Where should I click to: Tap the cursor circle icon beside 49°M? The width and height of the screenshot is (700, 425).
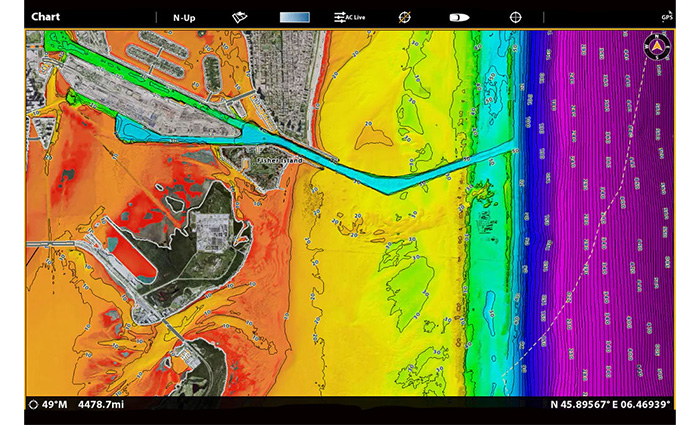[x=33, y=405]
